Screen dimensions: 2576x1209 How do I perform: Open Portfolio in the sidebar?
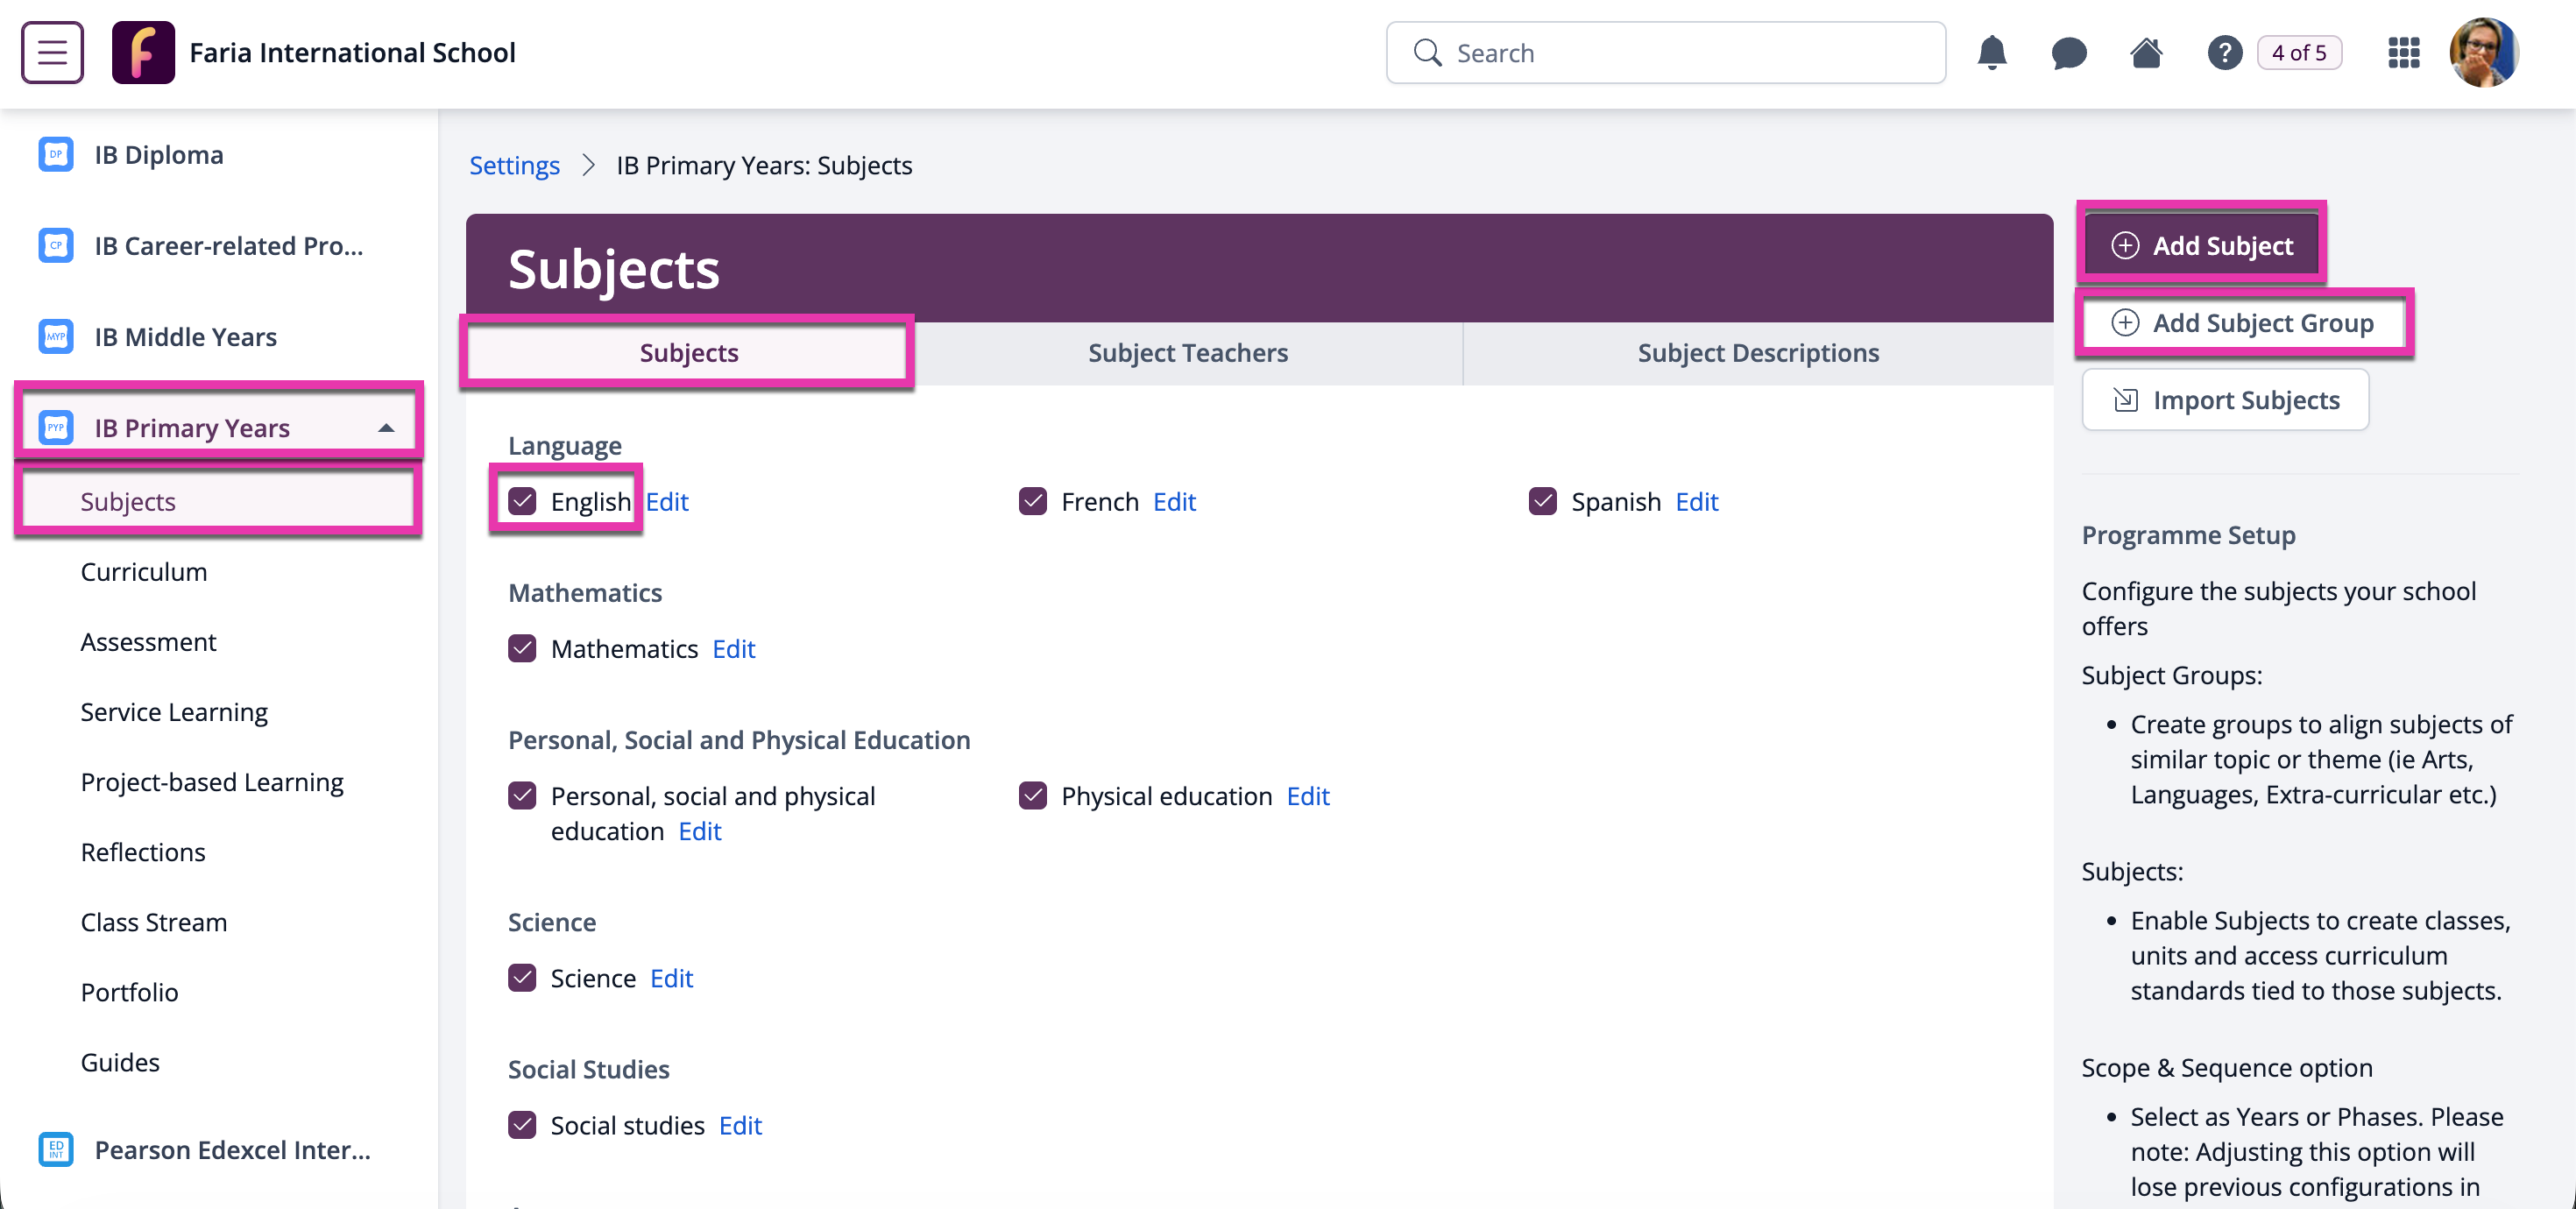pos(130,992)
